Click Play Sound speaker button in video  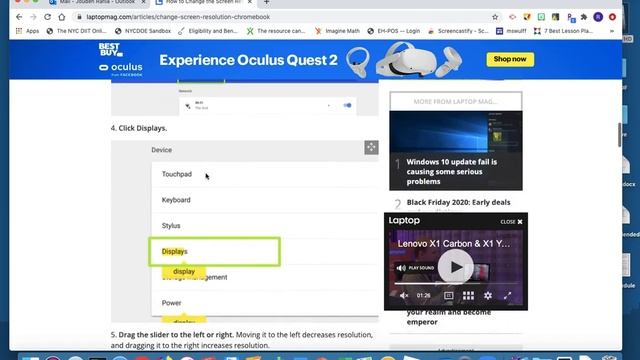[x=415, y=268]
